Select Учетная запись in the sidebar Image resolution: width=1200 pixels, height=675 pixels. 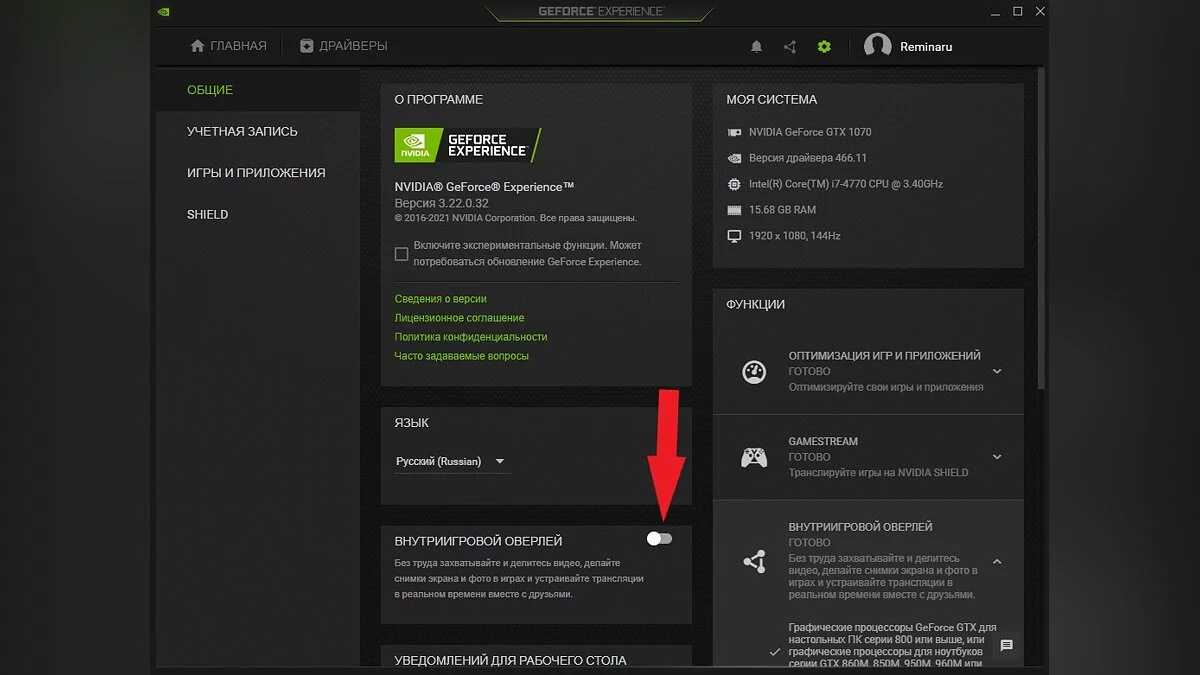point(242,131)
